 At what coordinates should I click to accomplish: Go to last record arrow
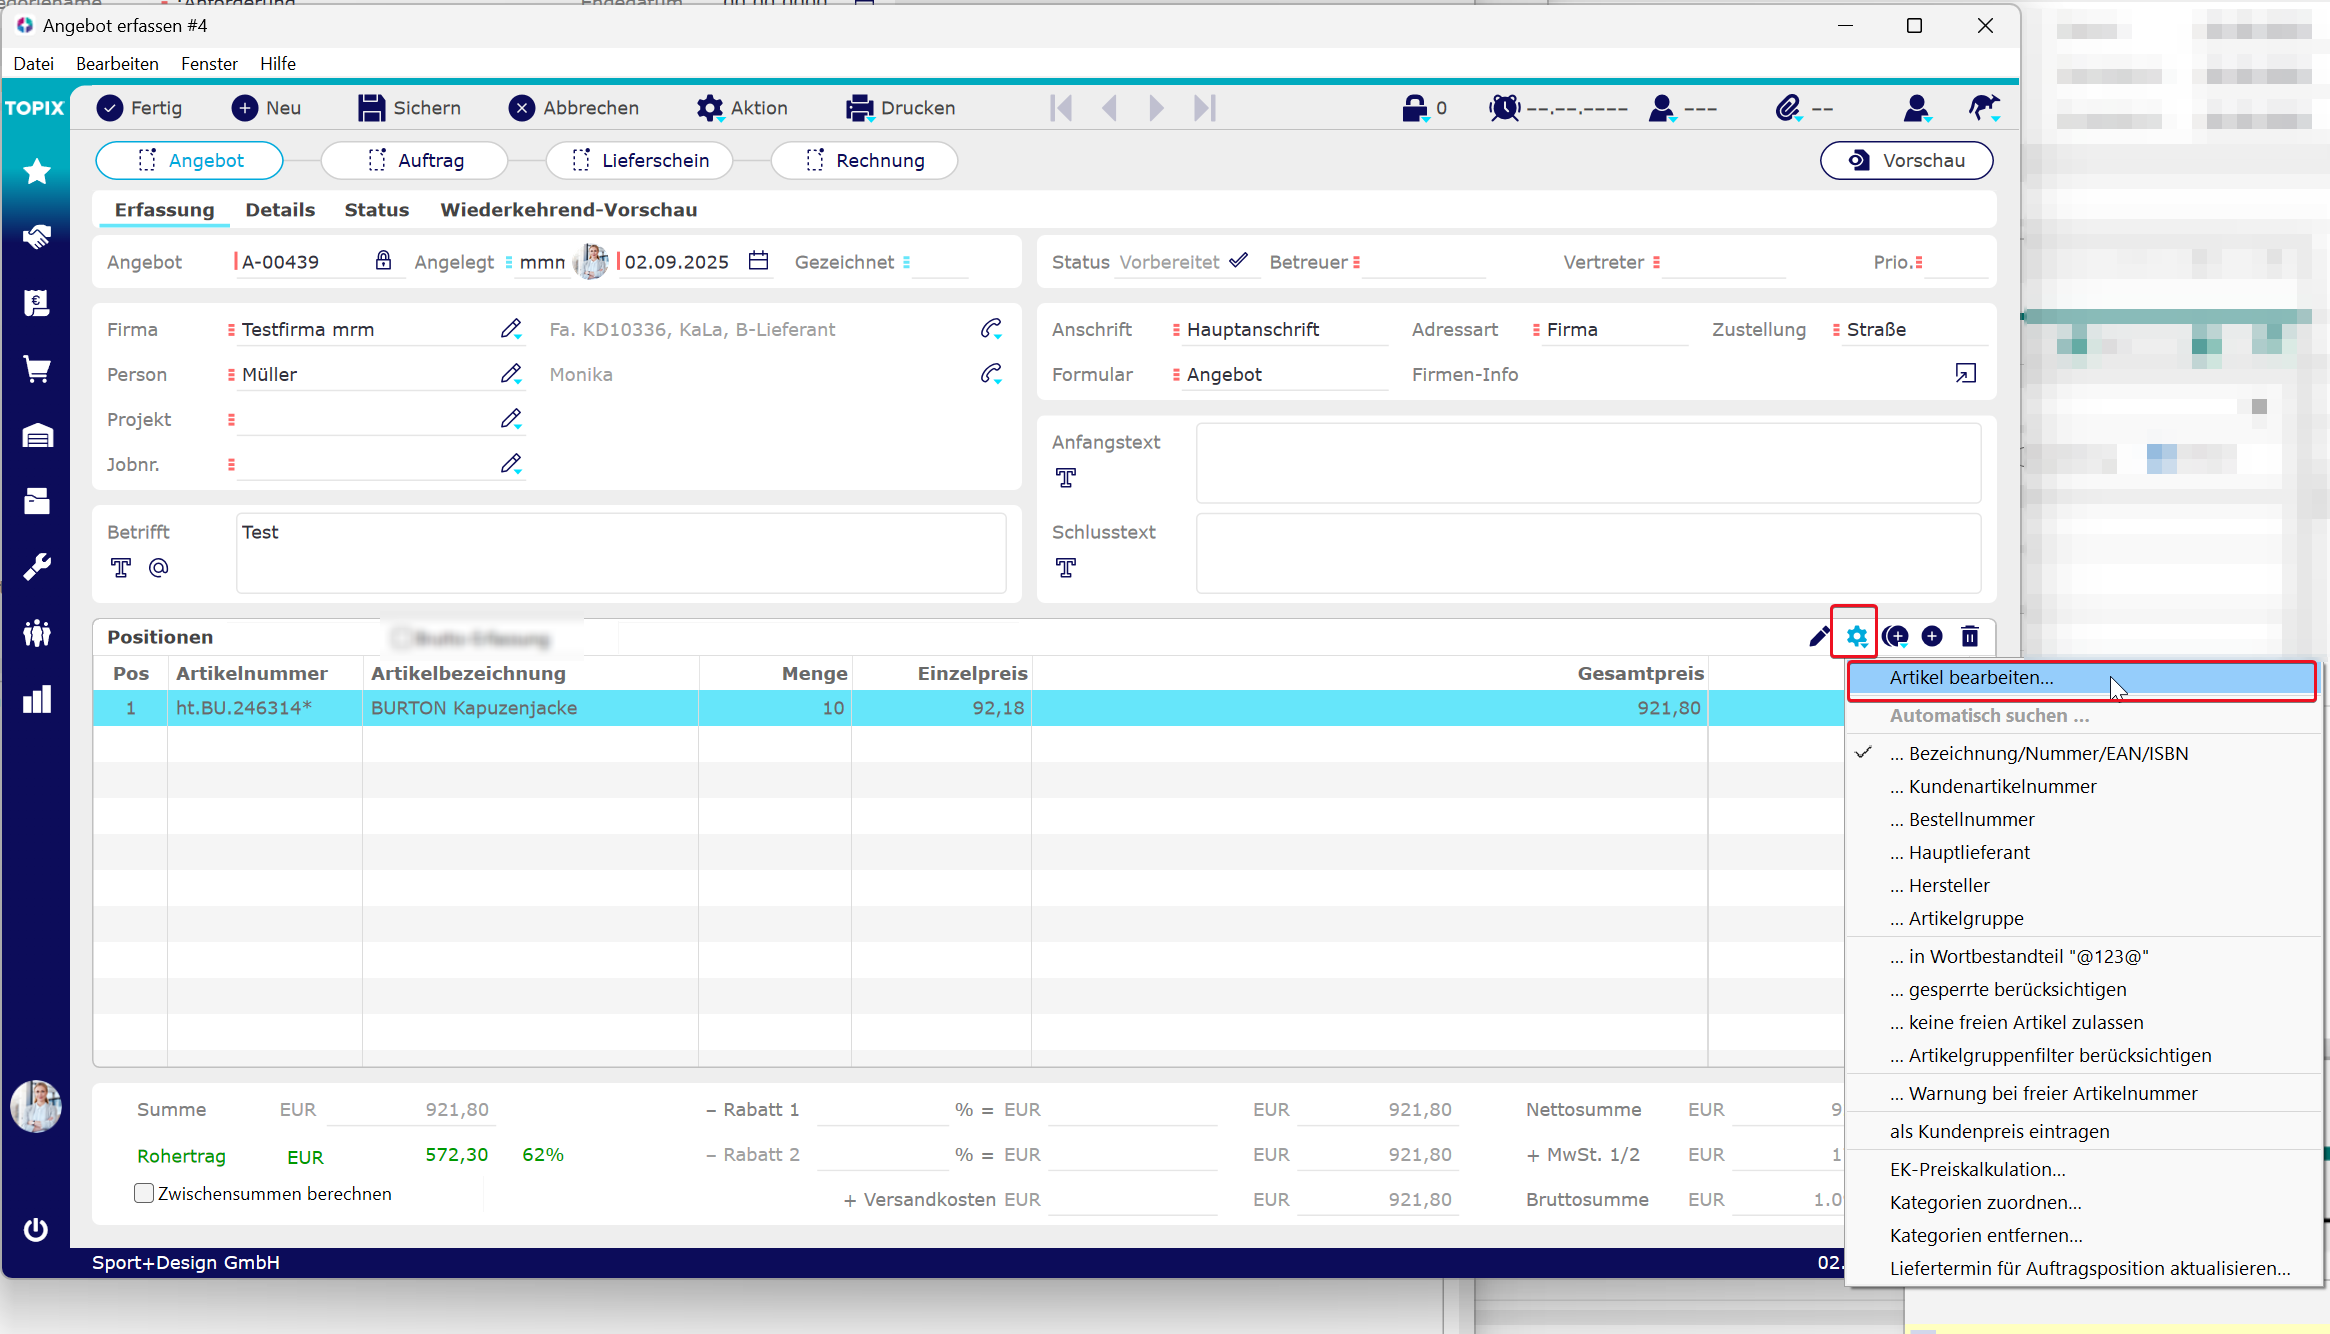(1205, 108)
